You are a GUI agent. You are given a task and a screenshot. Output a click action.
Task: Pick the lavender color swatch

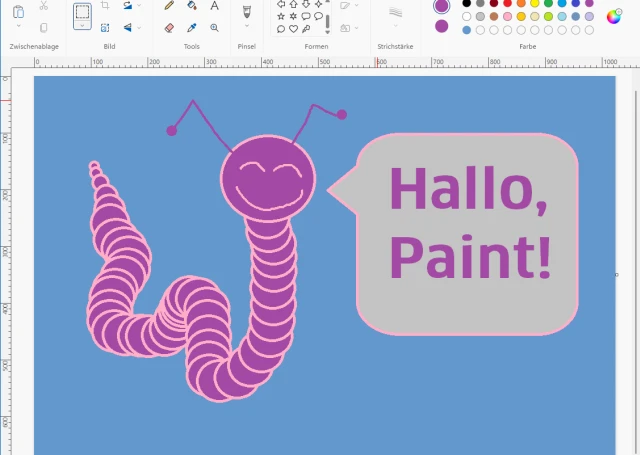point(589,16)
